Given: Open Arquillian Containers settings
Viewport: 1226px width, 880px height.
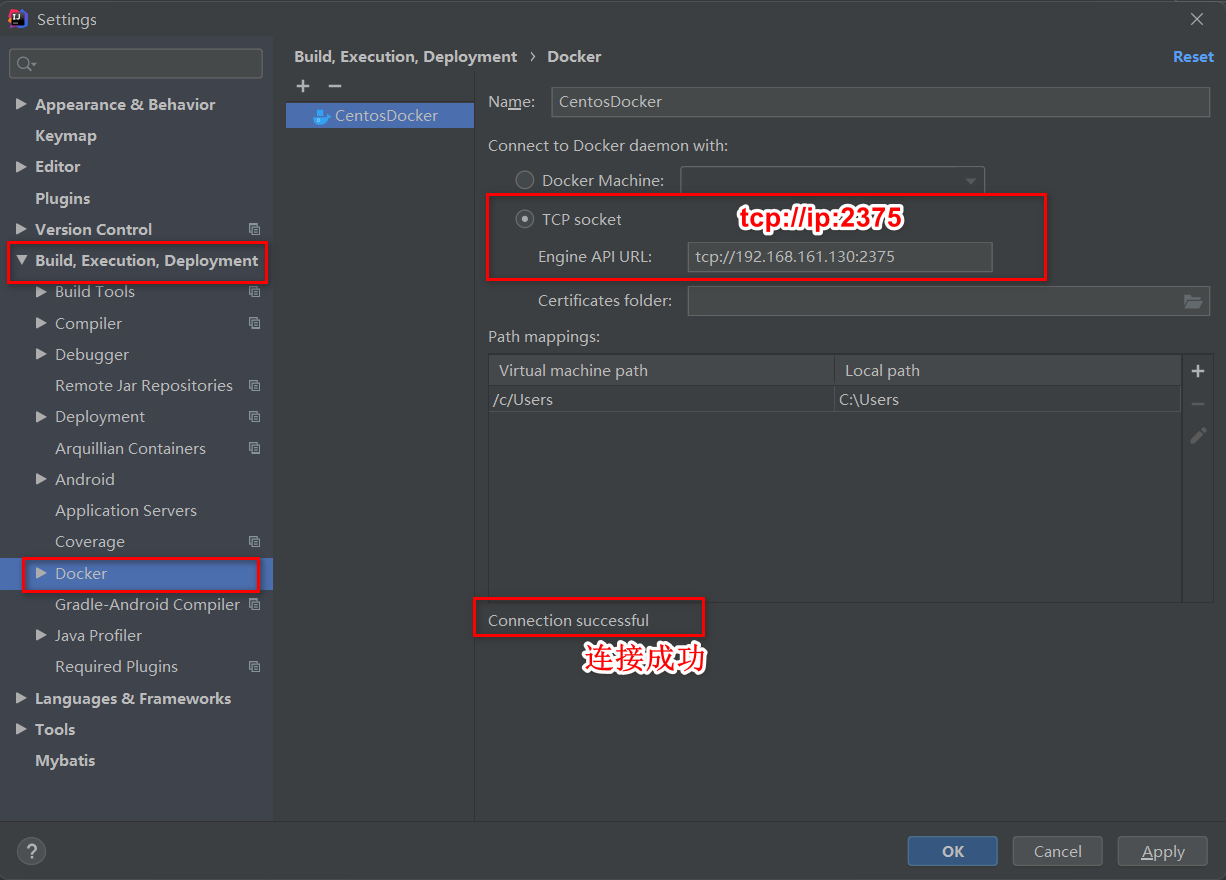Looking at the screenshot, I should (130, 448).
